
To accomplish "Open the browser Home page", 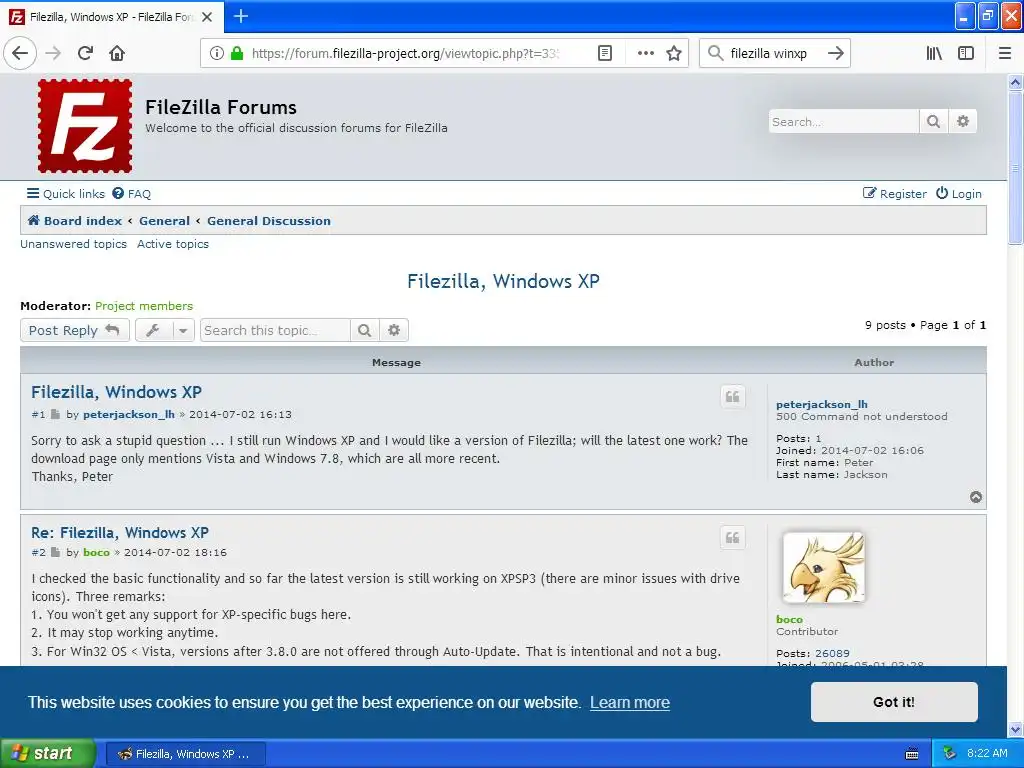I will (x=117, y=53).
